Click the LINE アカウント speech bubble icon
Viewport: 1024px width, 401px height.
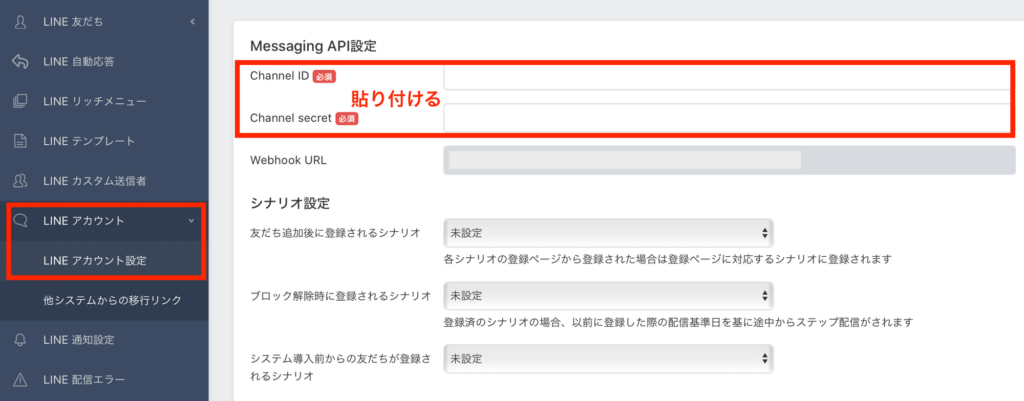[20, 221]
